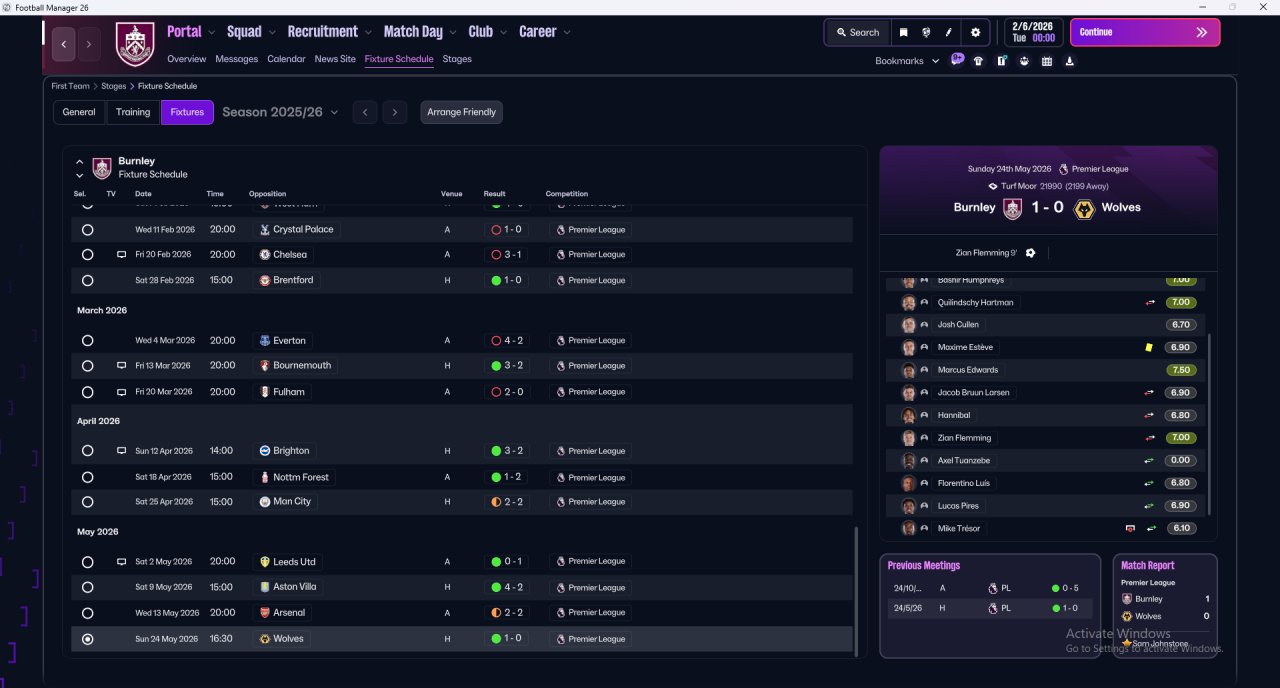Switch to the Training tab
This screenshot has height=688, width=1280.
133,112
